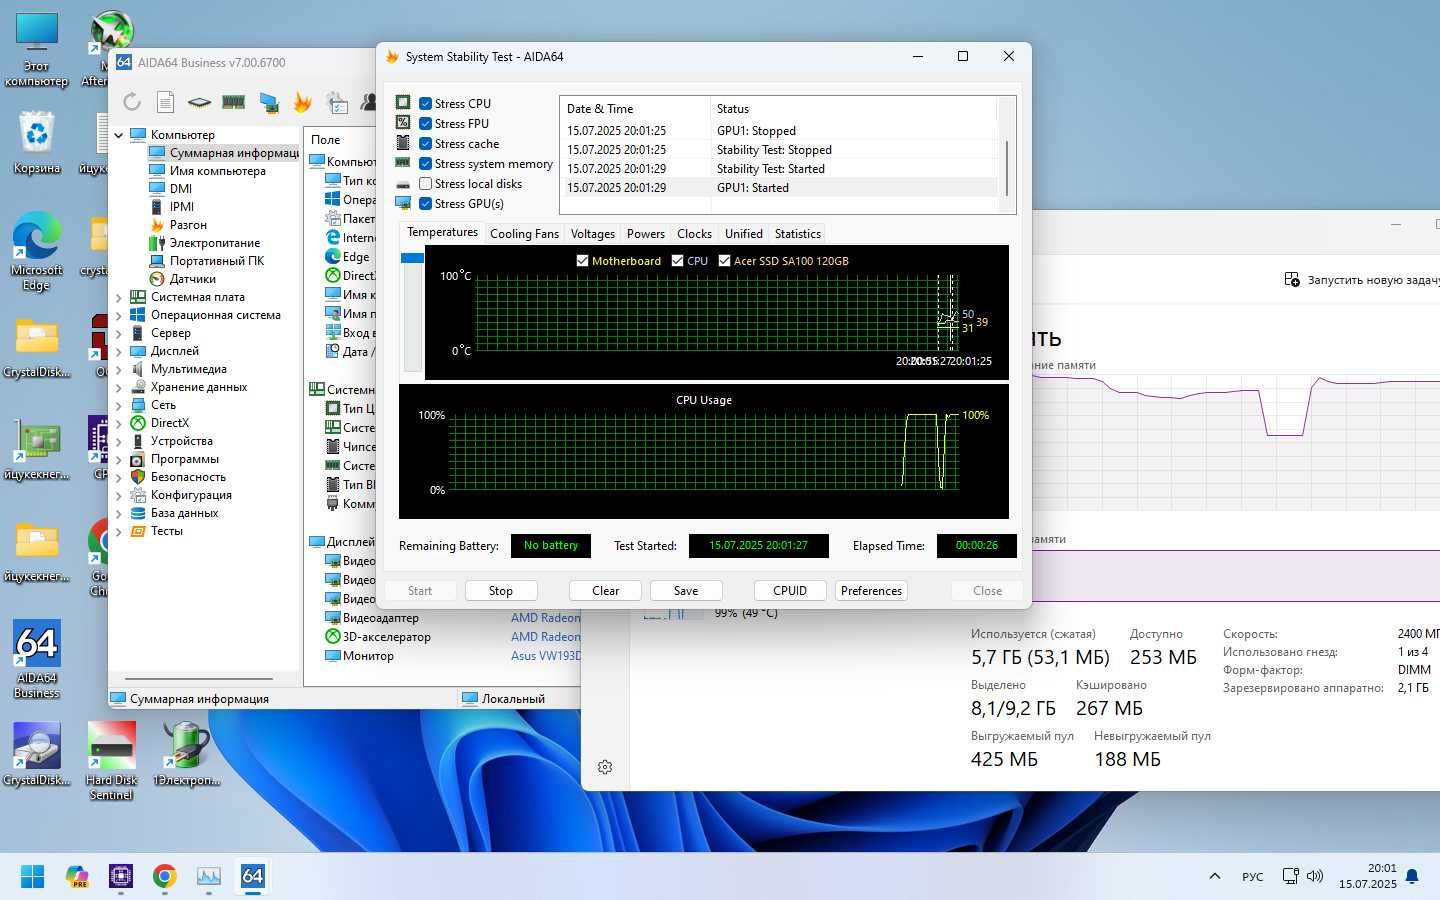1440x900 pixels.
Task: Click Запустить новую задачу in Task Manager
Action: click(1361, 280)
